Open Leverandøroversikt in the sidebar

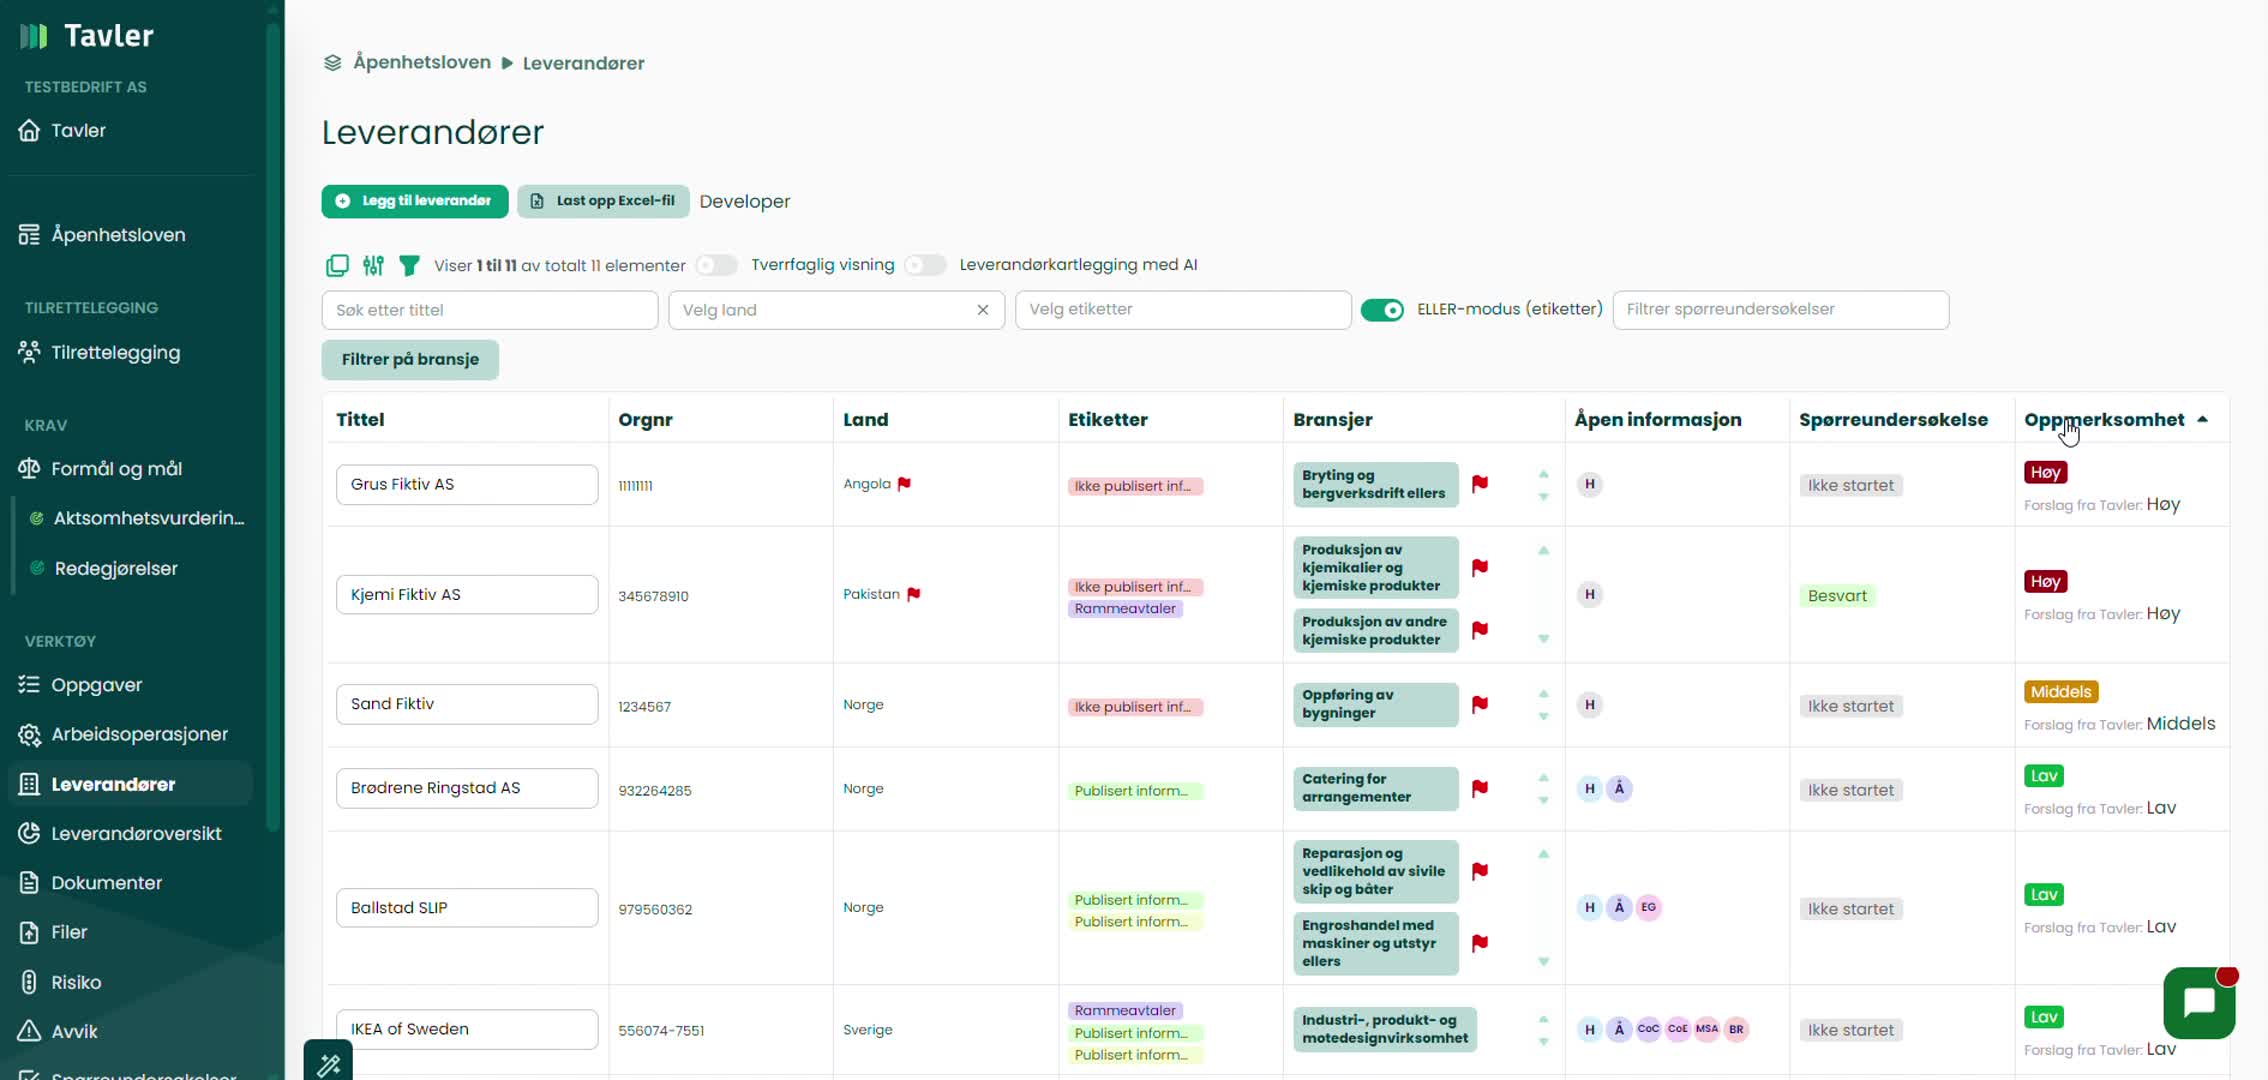coord(136,833)
